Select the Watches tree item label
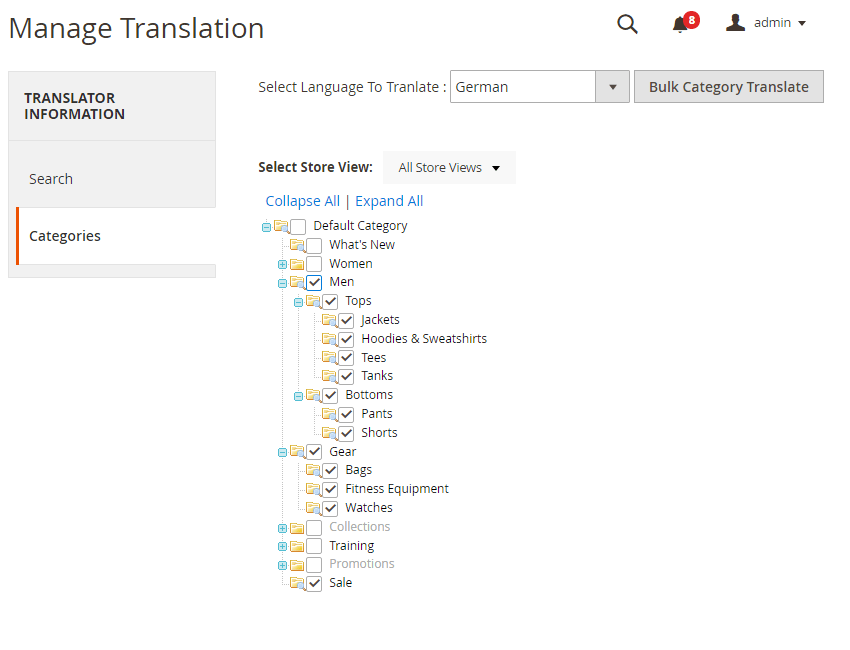This screenshot has height=650, width=850. (369, 508)
